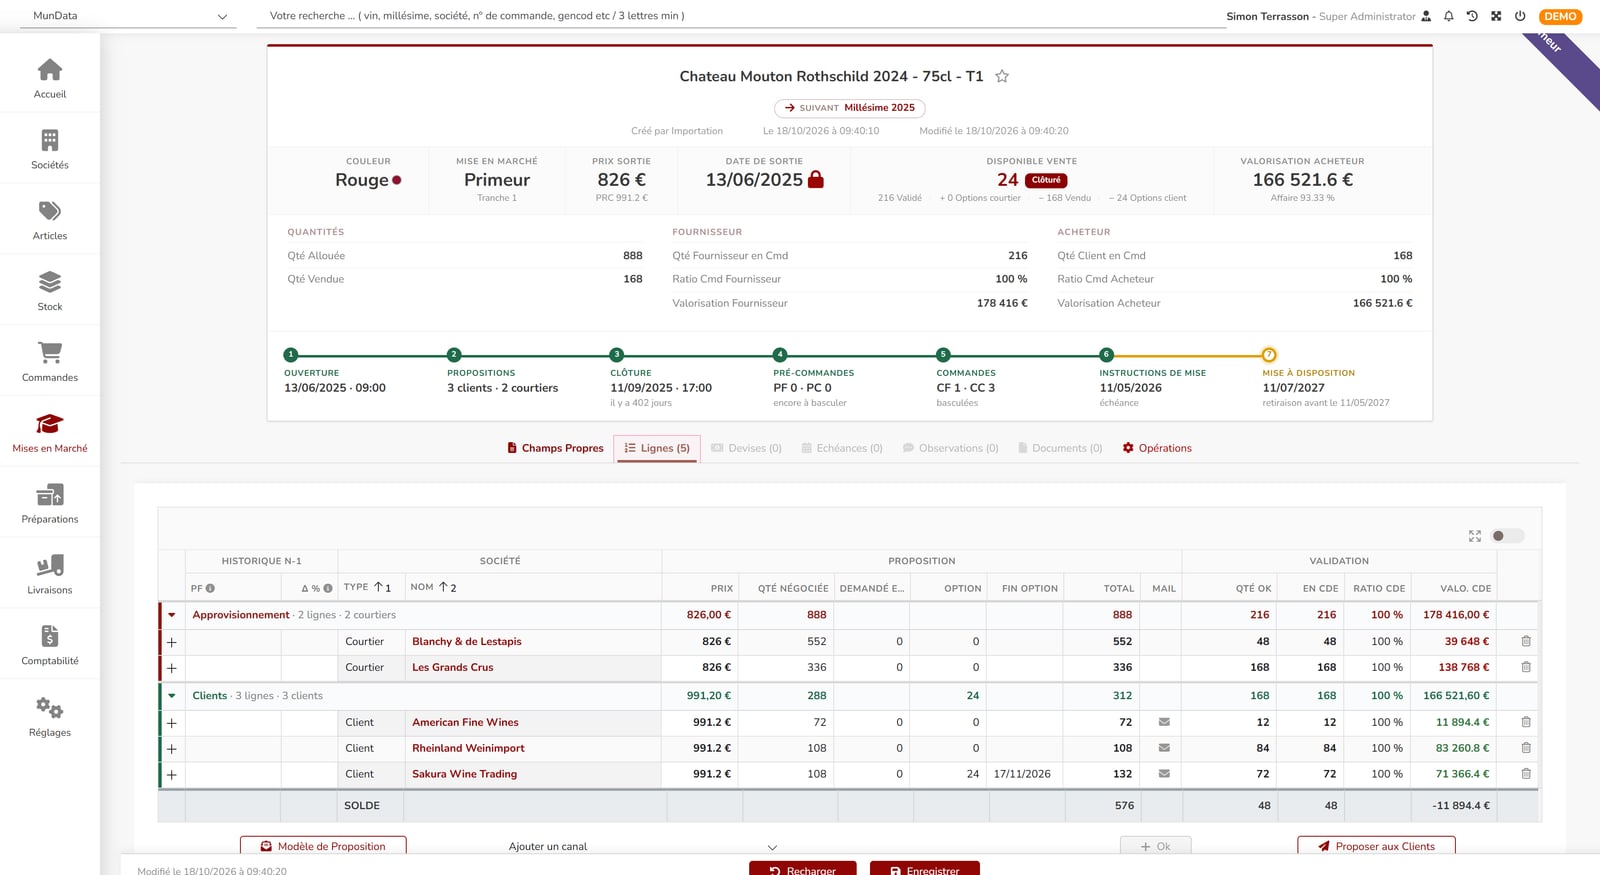The image size is (1600, 875).
Task: Go to next Millésime 2025
Action: (850, 108)
